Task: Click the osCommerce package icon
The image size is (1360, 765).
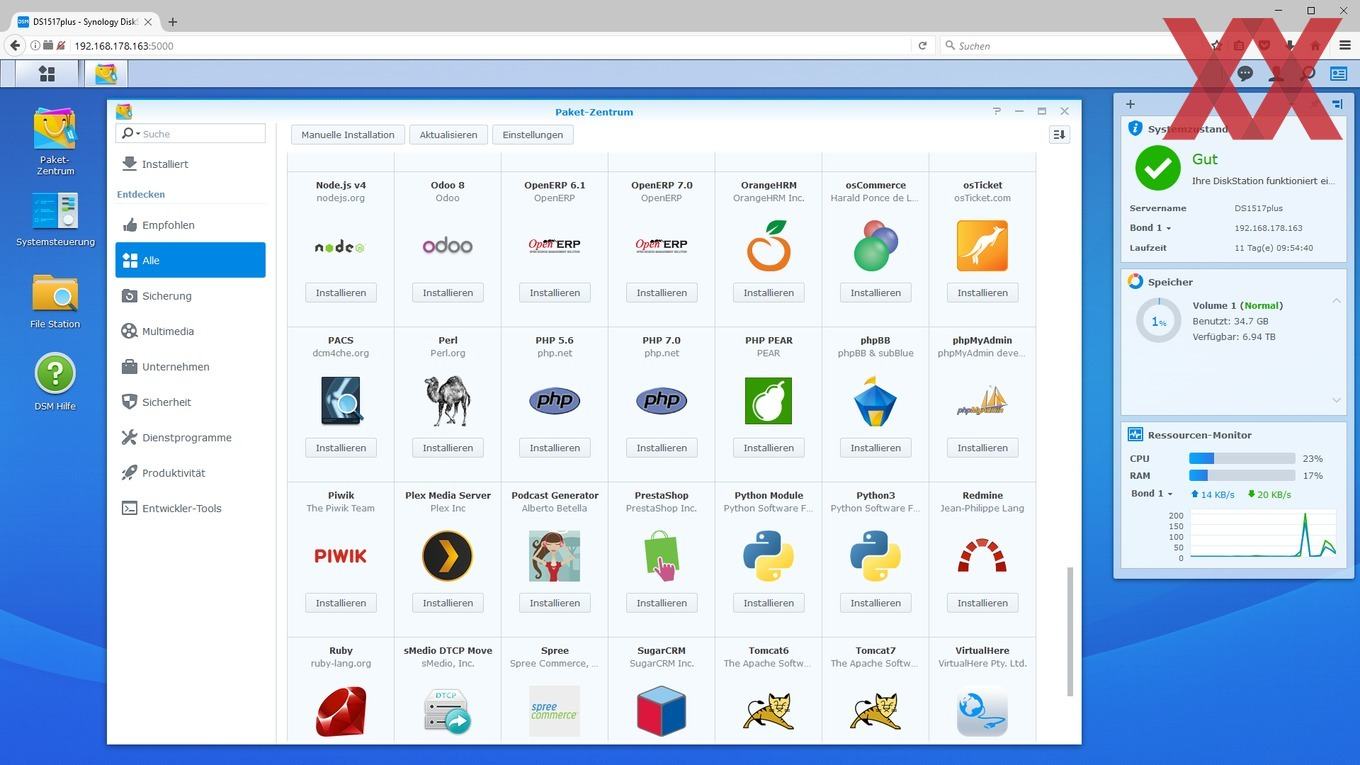Action: tap(876, 246)
